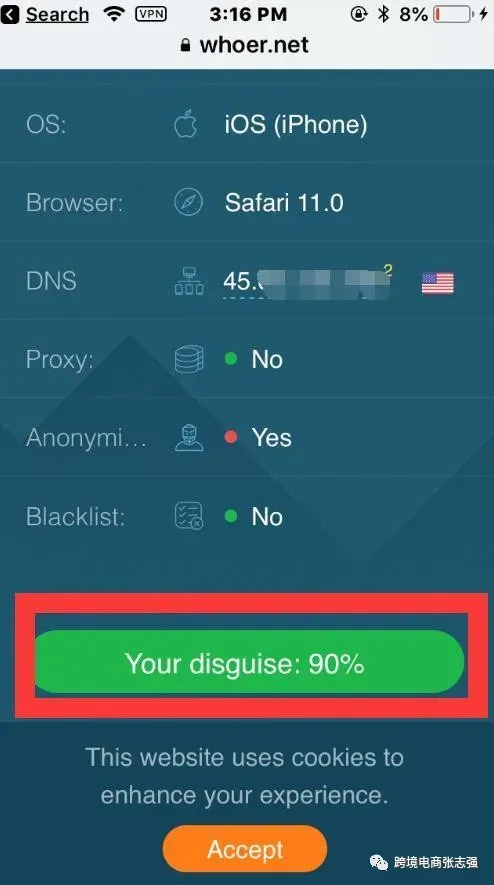Tap the Your disguise: 90% bar
Screen dimensions: 494x885
248,663
